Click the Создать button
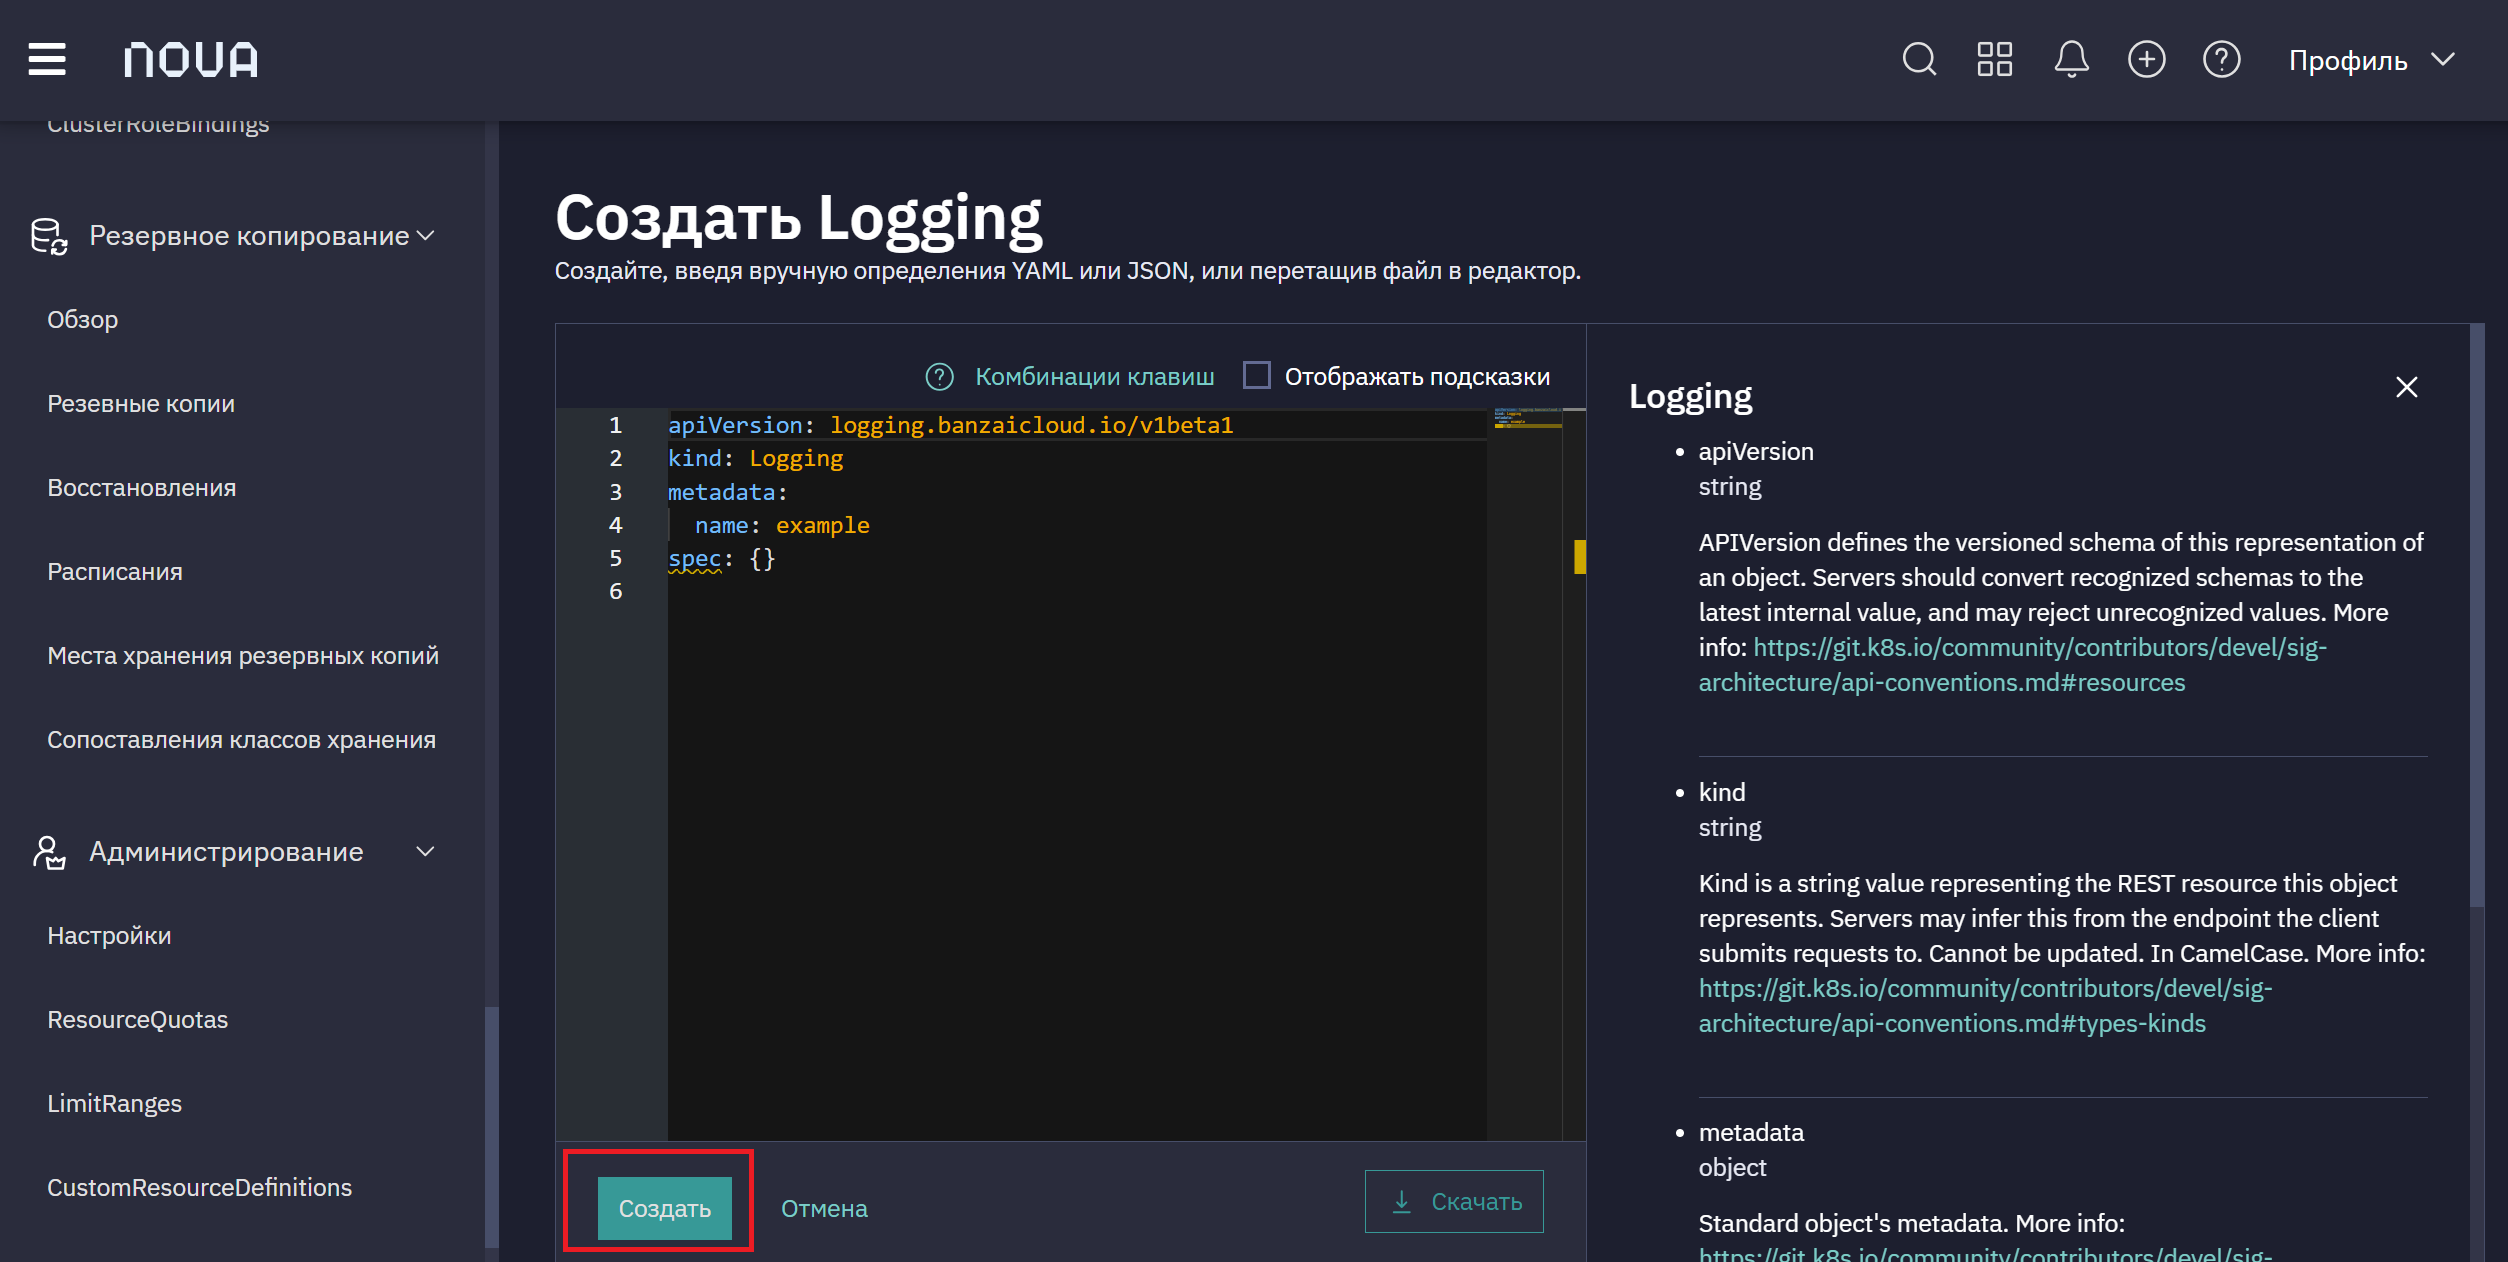The height and width of the screenshot is (1262, 2508). click(664, 1208)
